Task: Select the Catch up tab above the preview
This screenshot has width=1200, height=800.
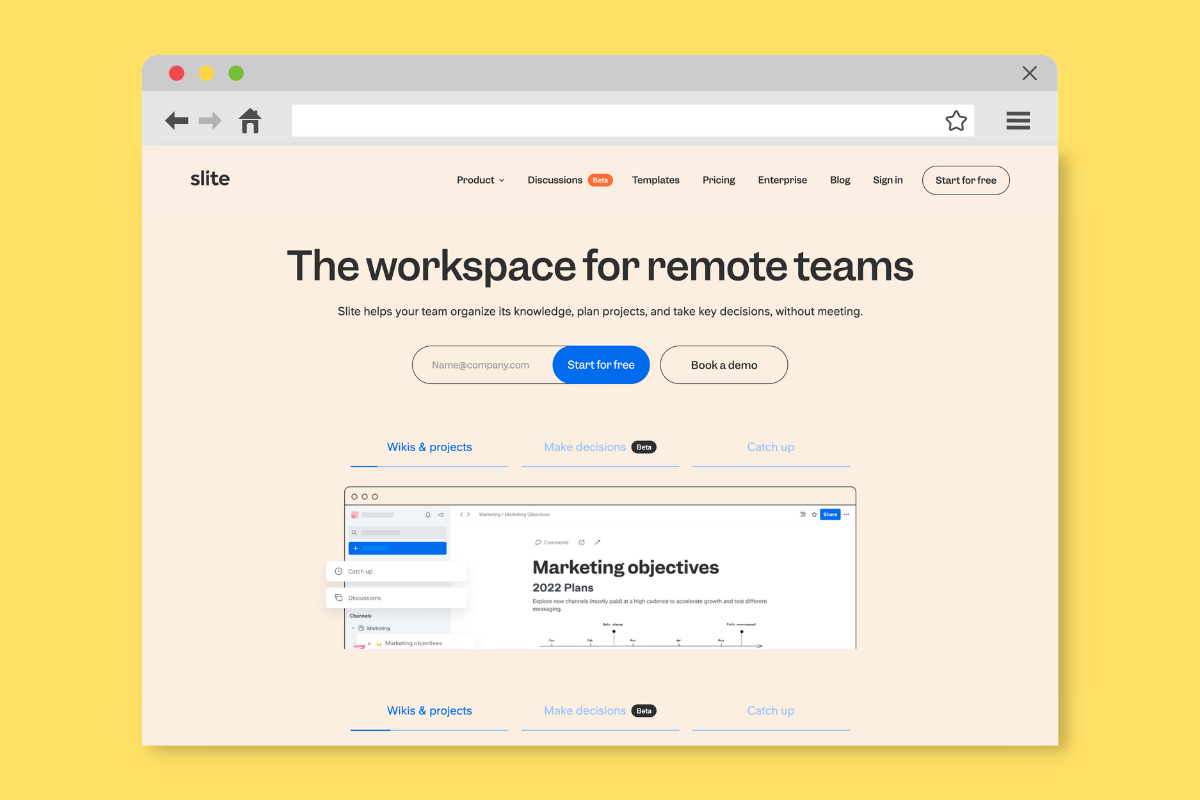Action: (771, 447)
